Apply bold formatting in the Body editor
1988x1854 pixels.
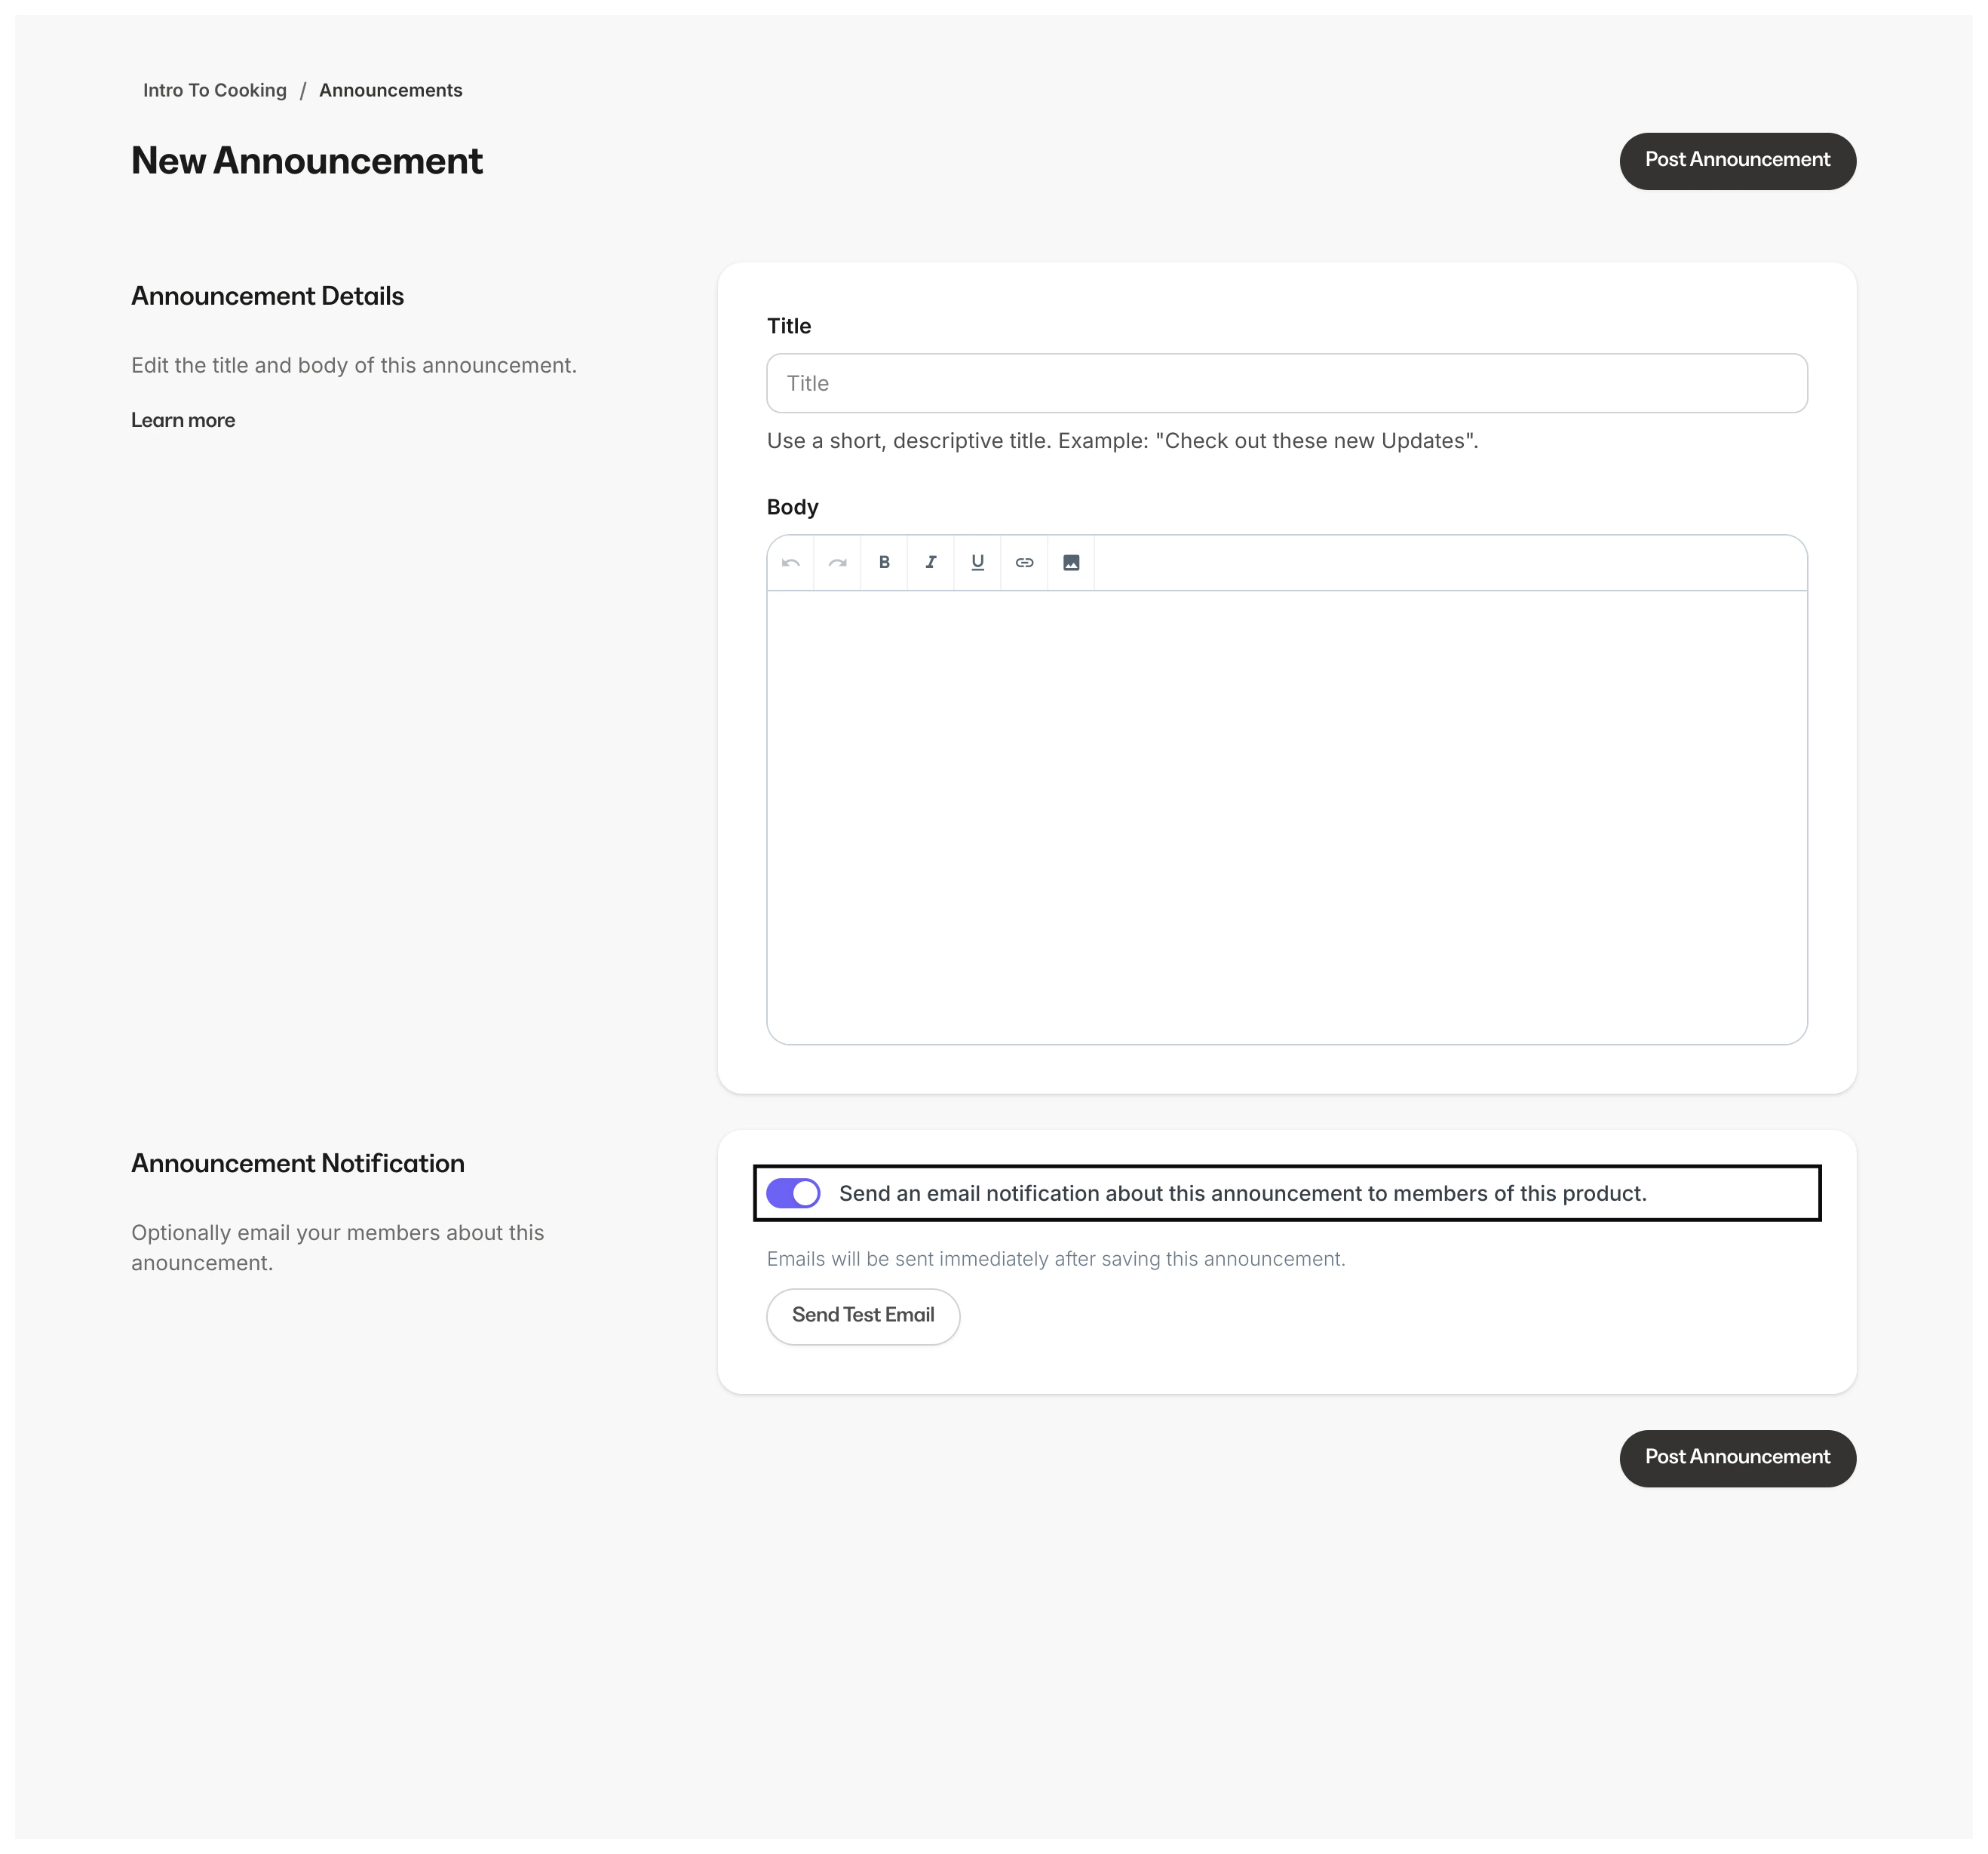click(884, 562)
